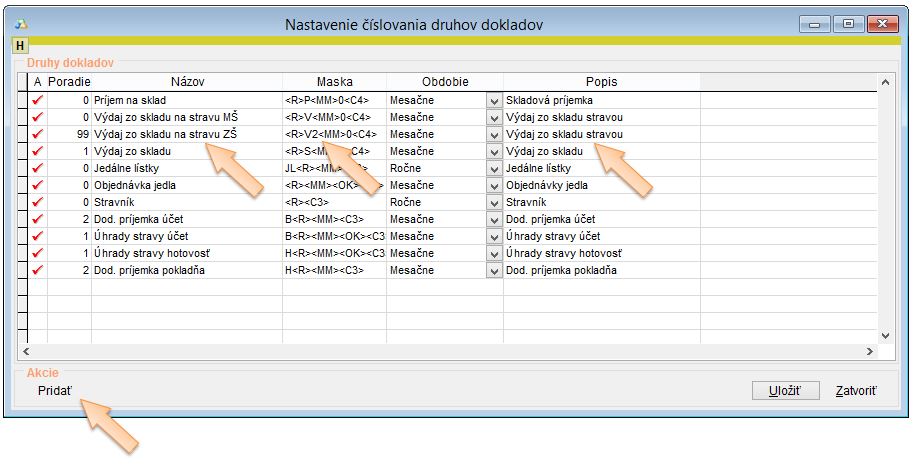
Task: Click the Názov column header
Action: point(187,82)
